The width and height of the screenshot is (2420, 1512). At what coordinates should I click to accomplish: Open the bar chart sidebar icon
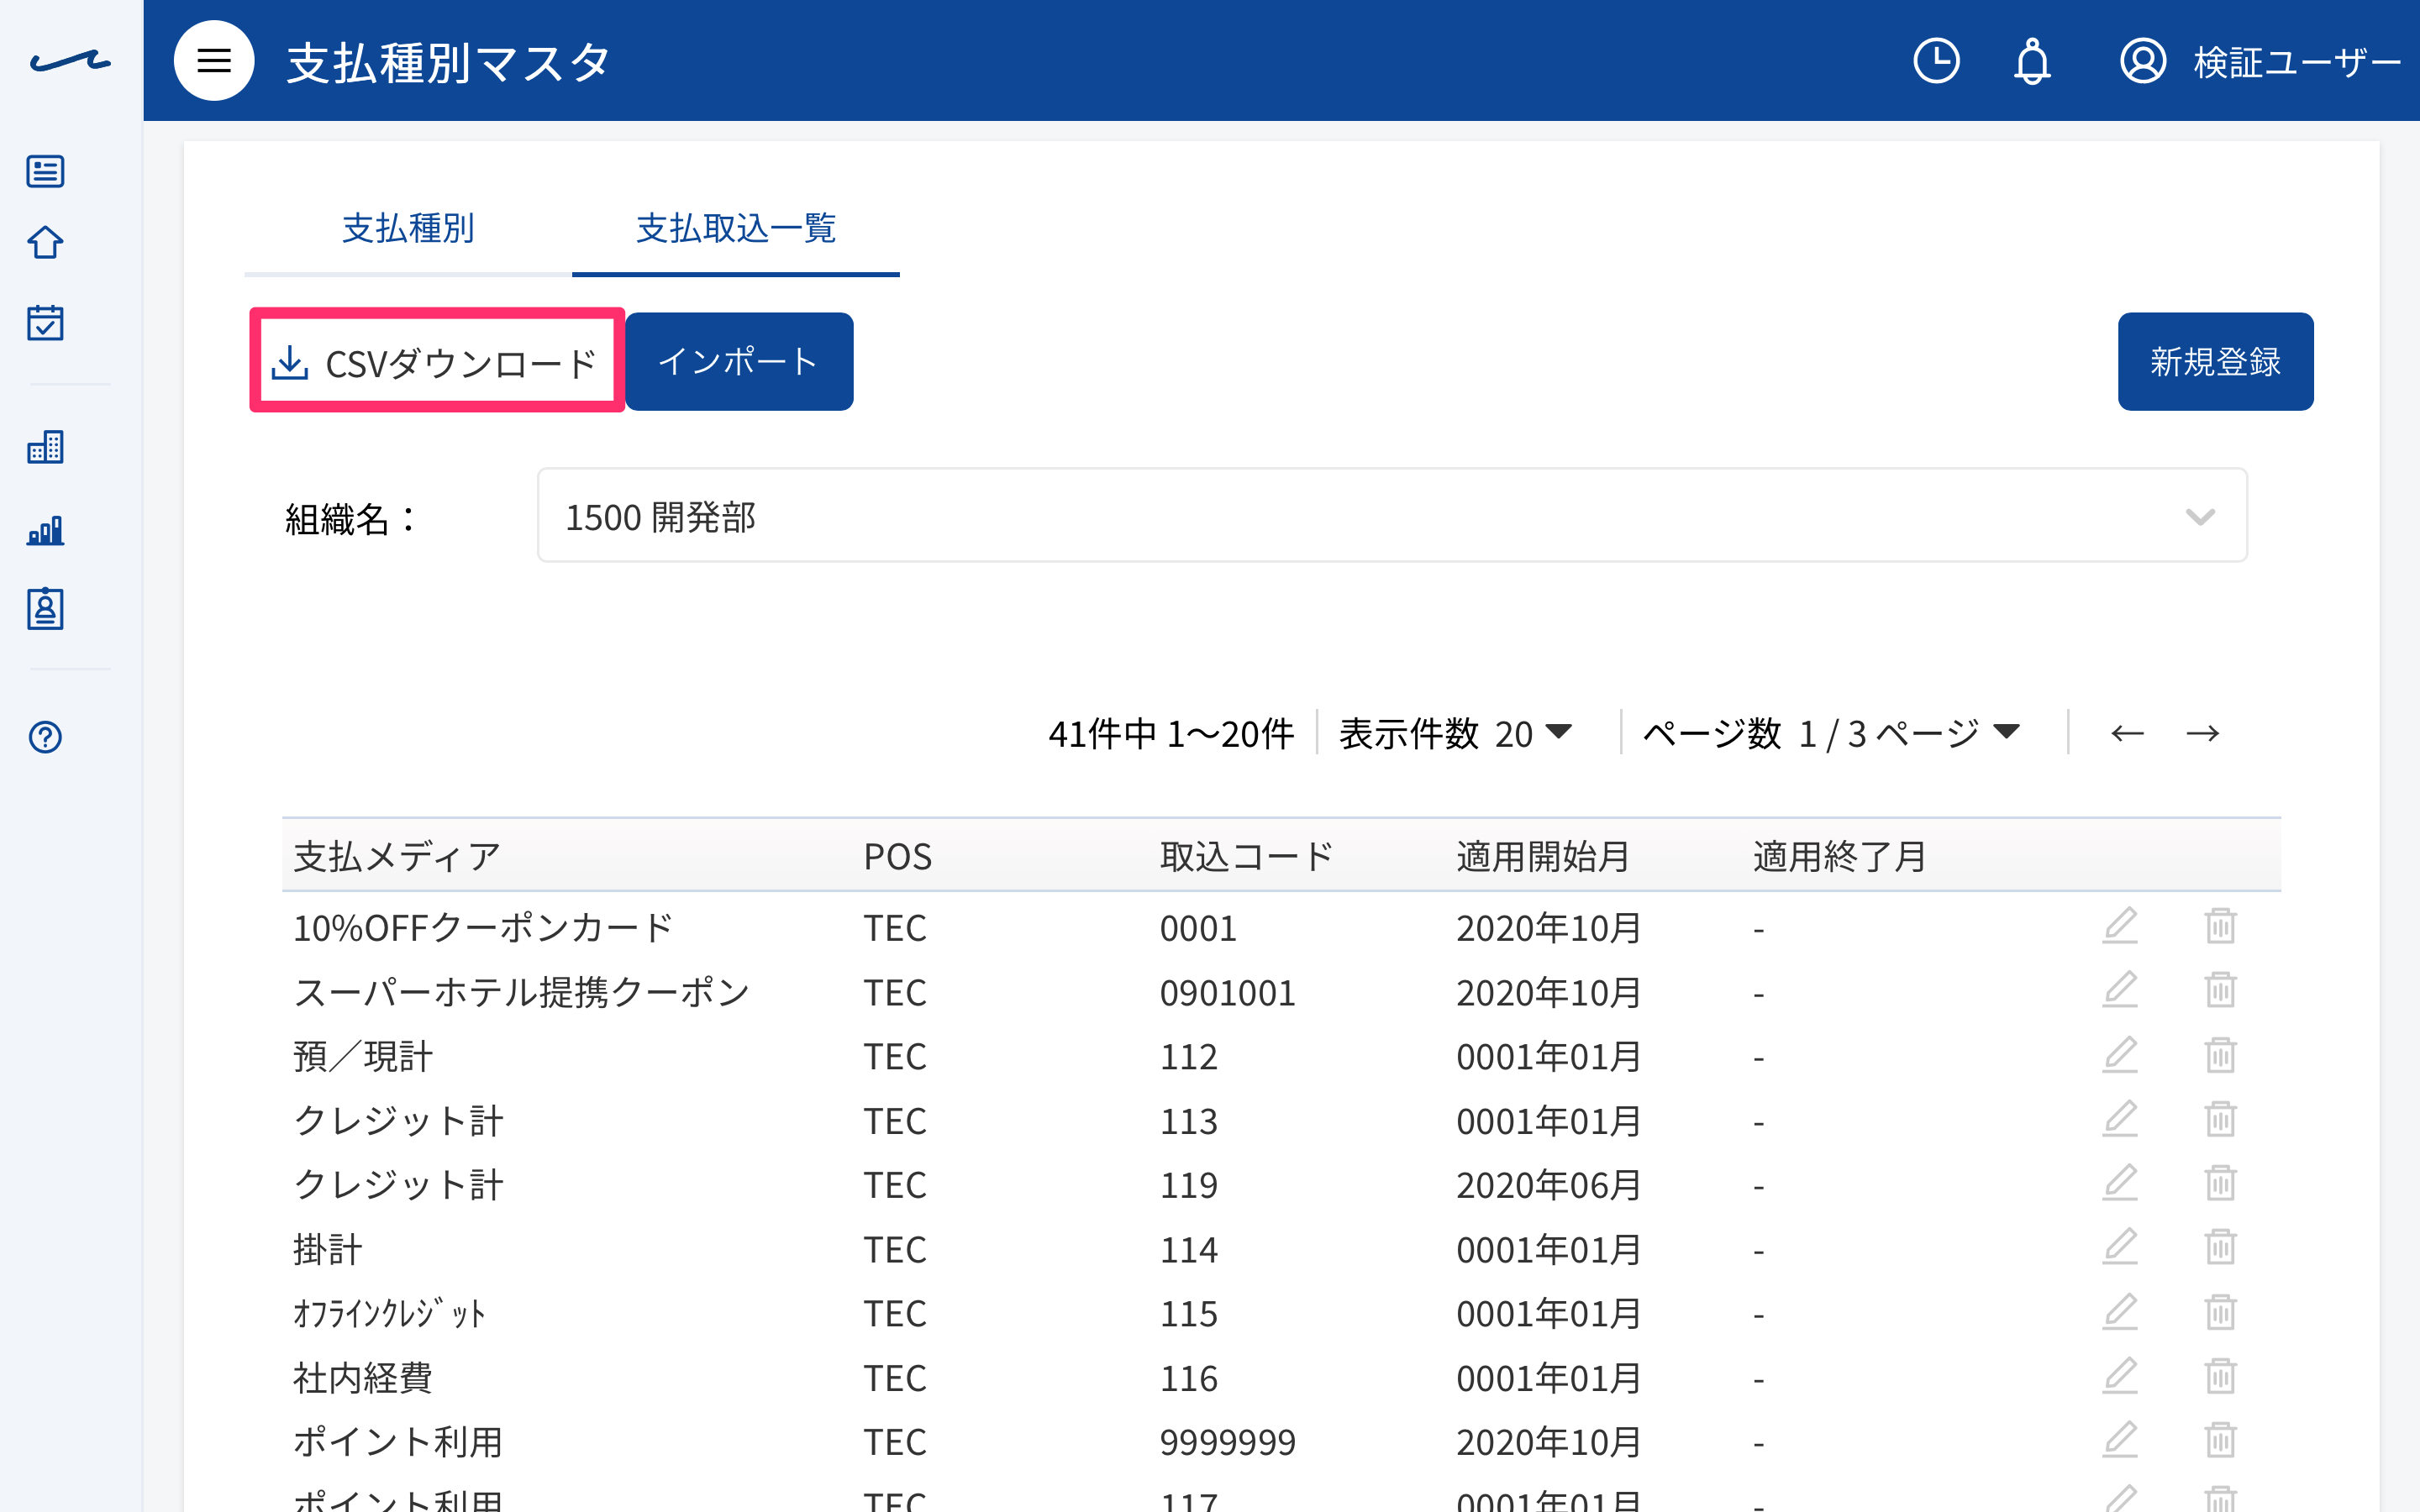click(45, 529)
